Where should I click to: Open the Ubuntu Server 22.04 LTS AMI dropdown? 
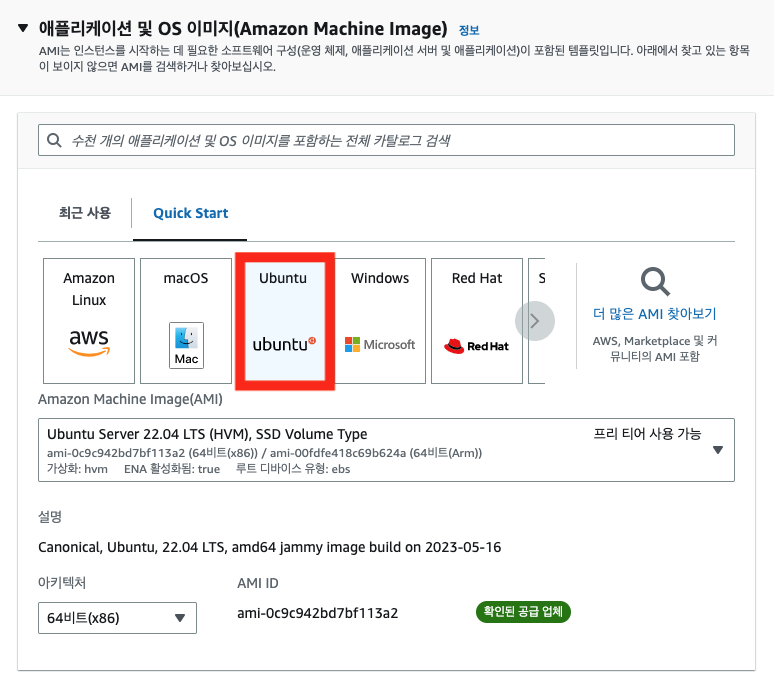pyautogui.click(x=386, y=450)
